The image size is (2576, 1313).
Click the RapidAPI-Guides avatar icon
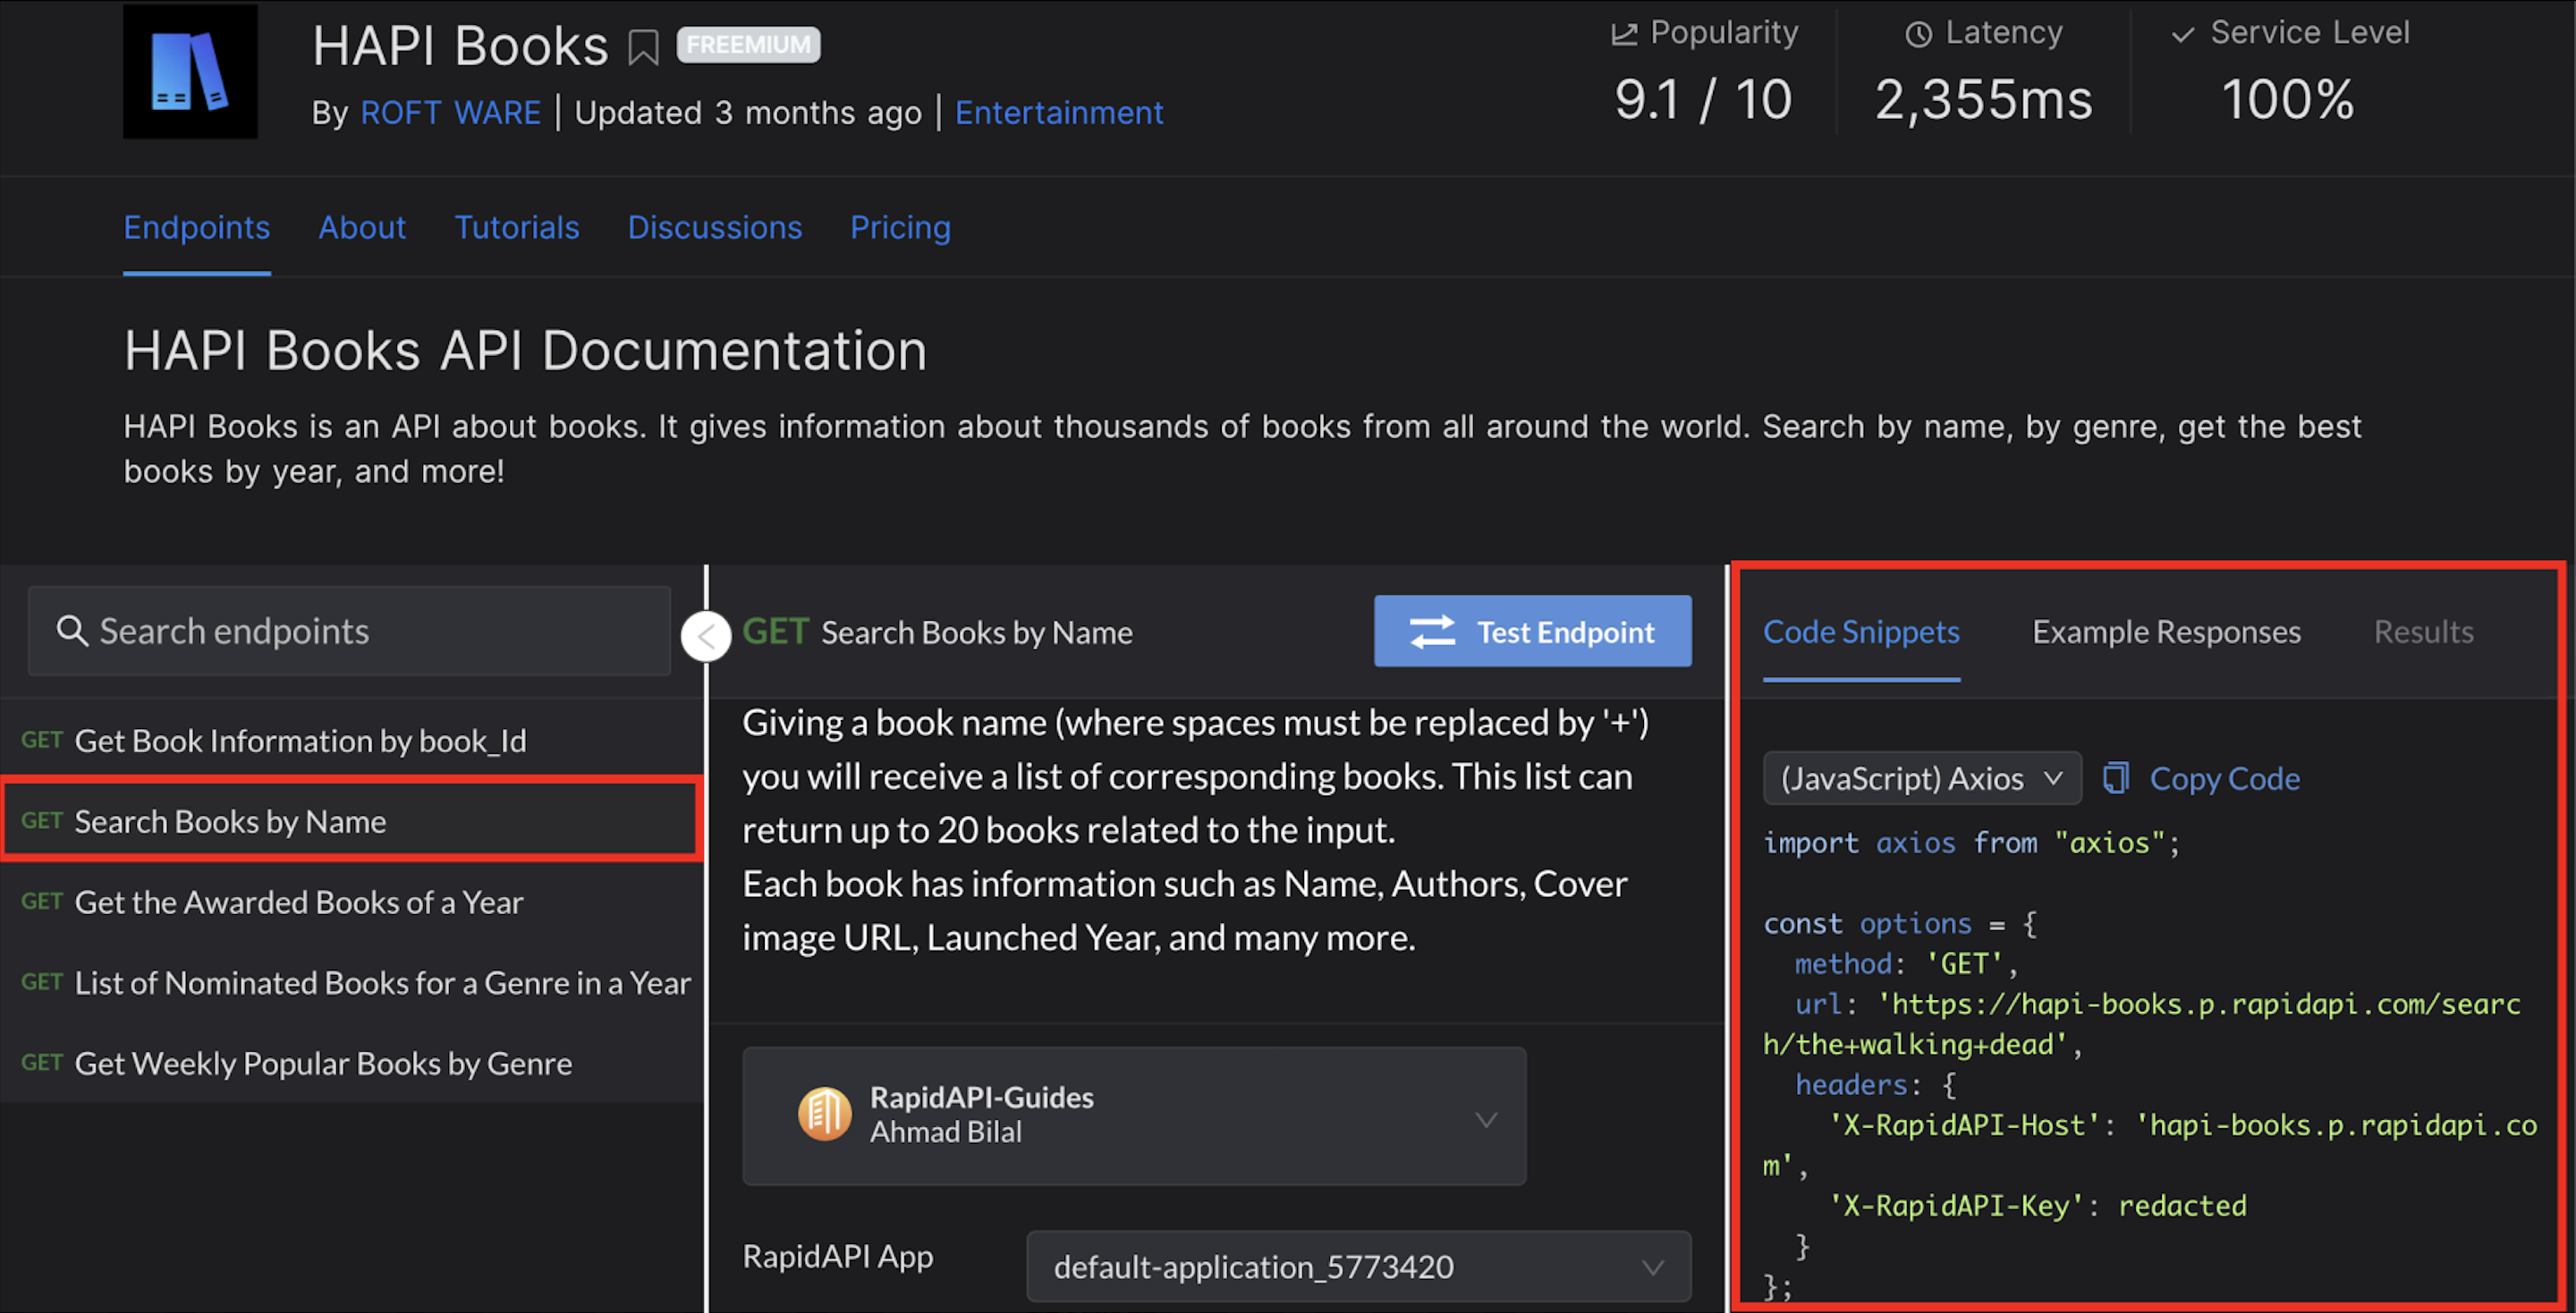pyautogui.click(x=824, y=1114)
